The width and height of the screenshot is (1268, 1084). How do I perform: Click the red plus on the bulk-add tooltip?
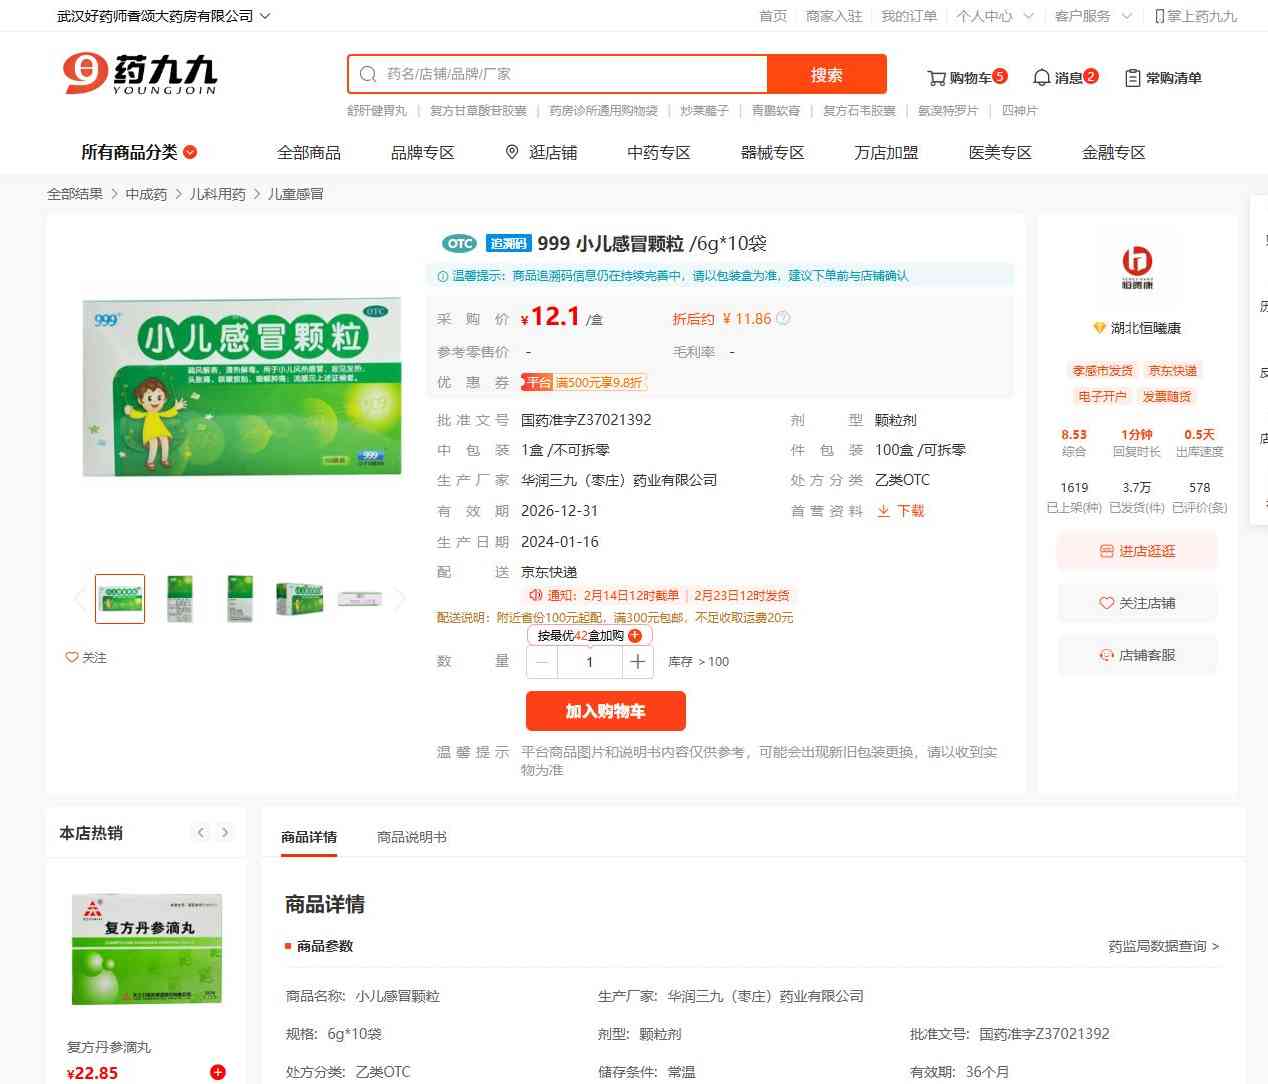pos(635,636)
